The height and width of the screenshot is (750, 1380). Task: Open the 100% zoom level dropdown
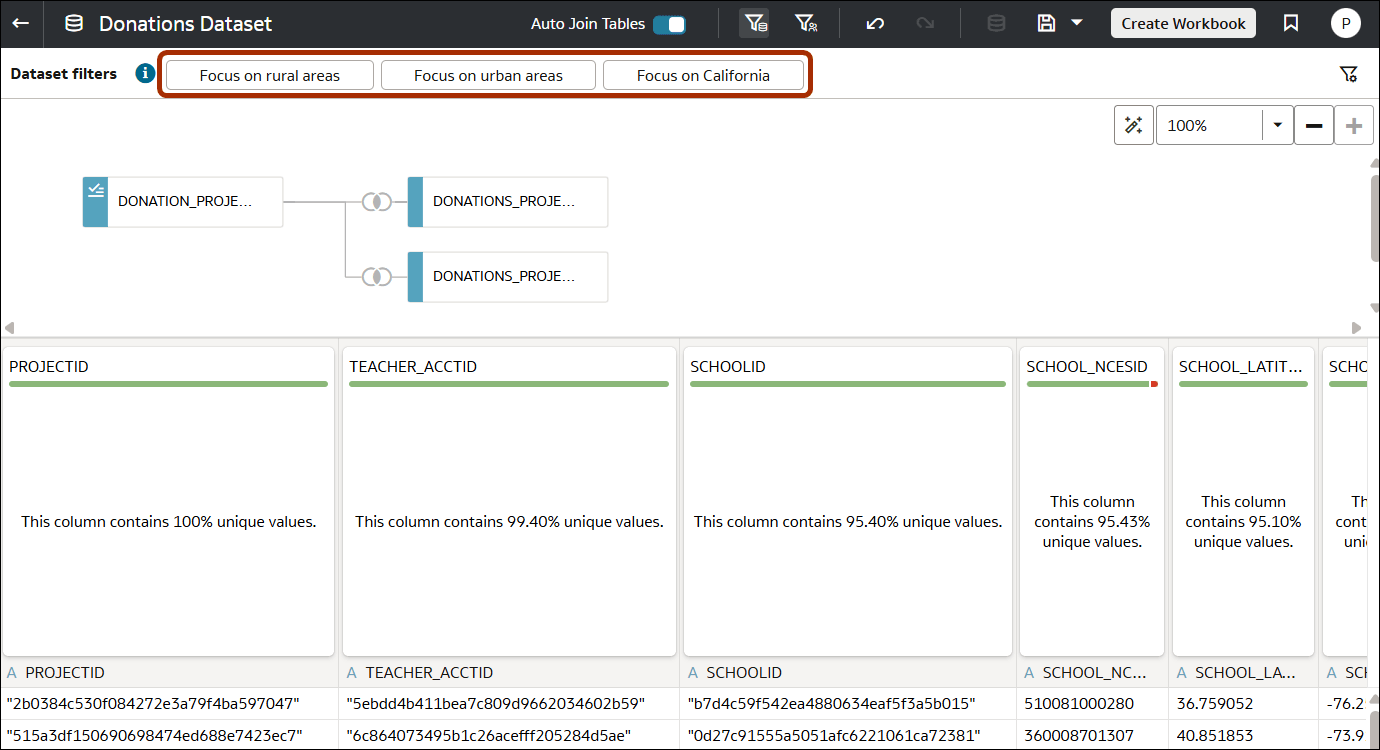(1277, 124)
